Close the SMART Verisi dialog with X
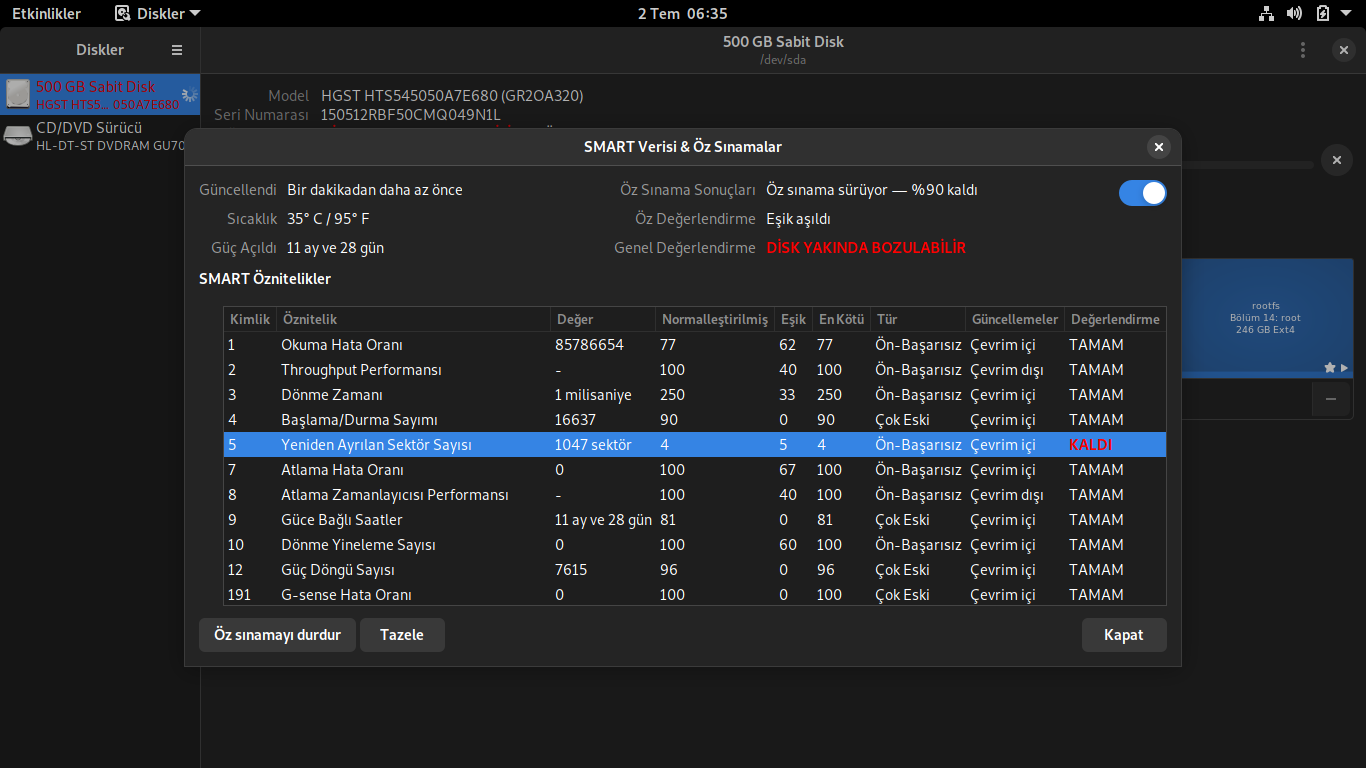Image resolution: width=1366 pixels, height=768 pixels. click(x=1159, y=147)
